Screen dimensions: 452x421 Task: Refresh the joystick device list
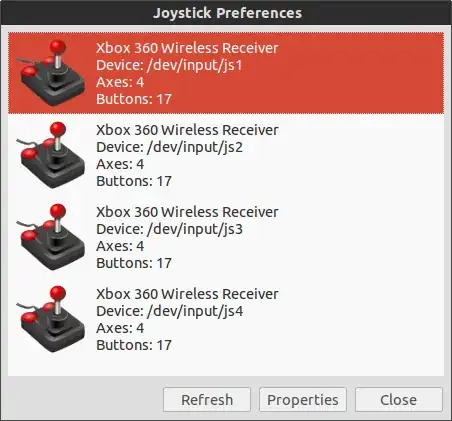207,400
